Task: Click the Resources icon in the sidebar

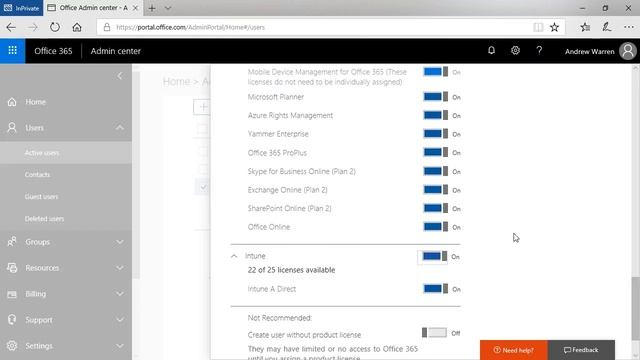Action: point(12,268)
